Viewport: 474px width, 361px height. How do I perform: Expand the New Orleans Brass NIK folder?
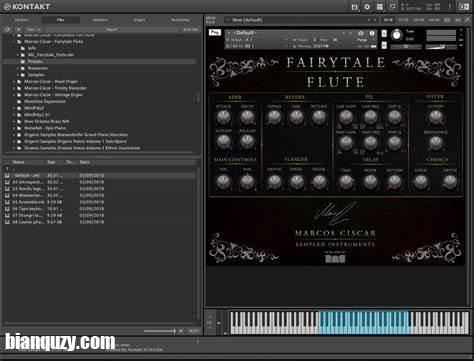pyautogui.click(x=14, y=121)
